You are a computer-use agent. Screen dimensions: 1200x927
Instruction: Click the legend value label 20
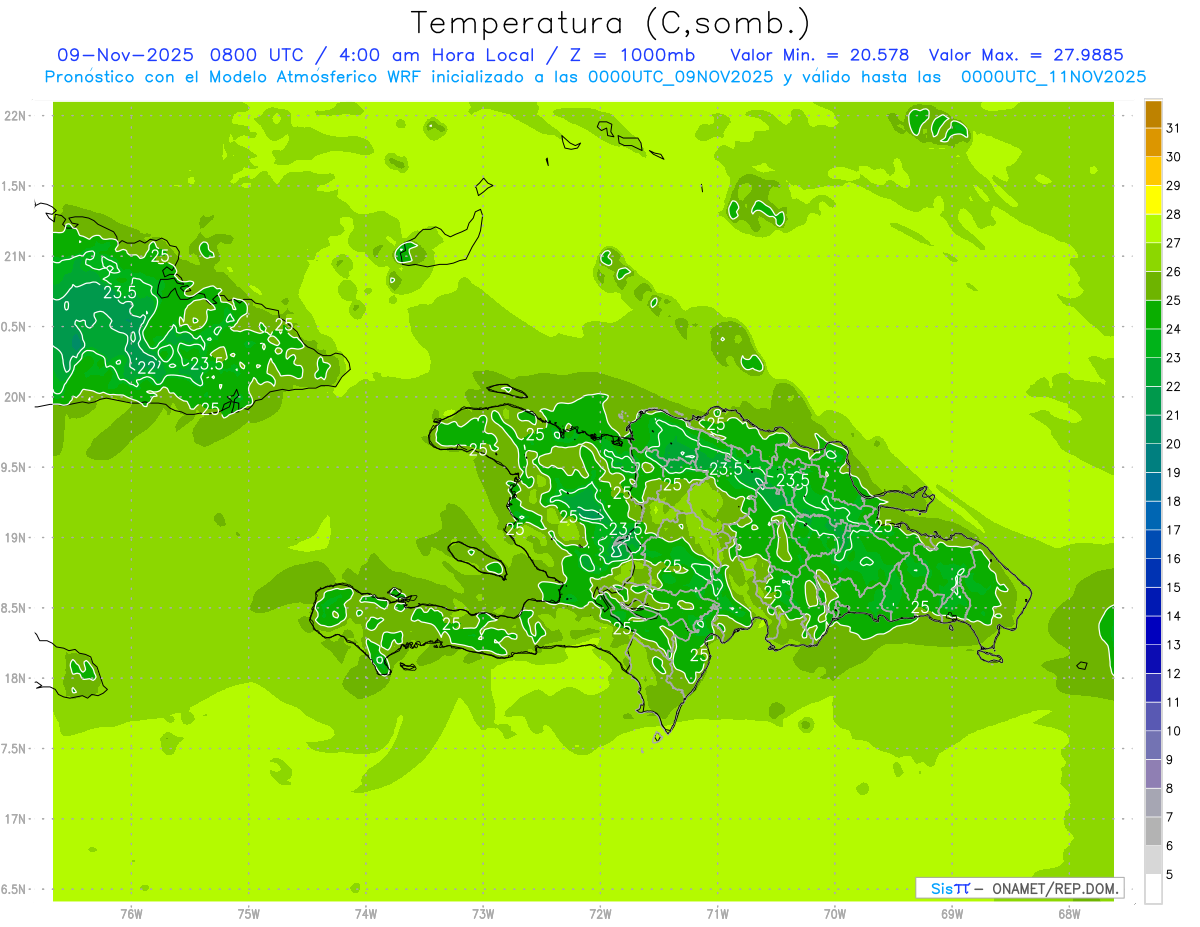pyautogui.click(x=1173, y=444)
